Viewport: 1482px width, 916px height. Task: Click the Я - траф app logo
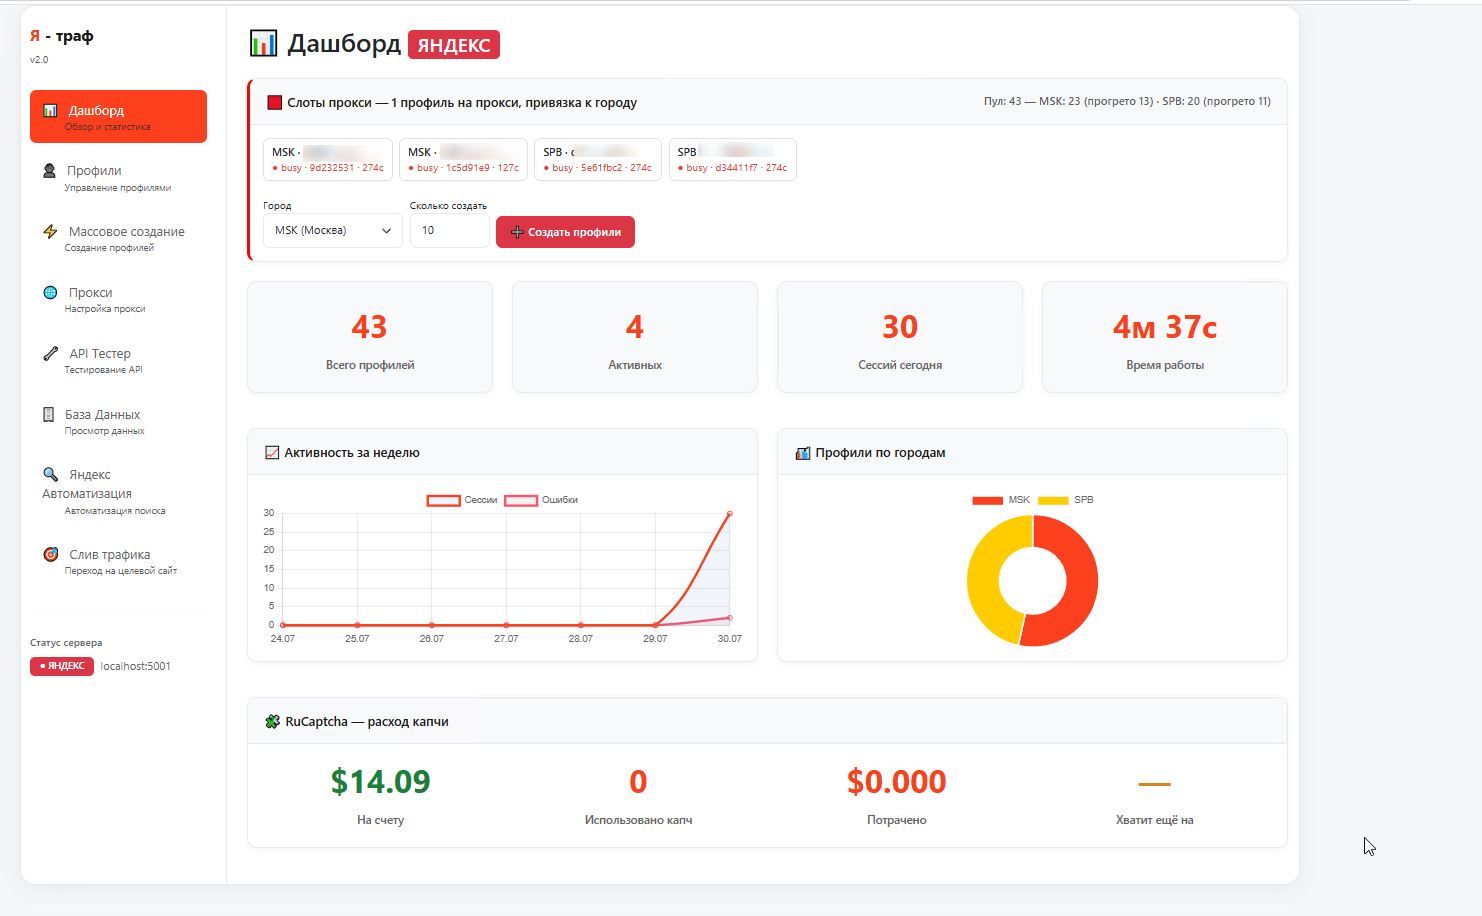coord(62,36)
